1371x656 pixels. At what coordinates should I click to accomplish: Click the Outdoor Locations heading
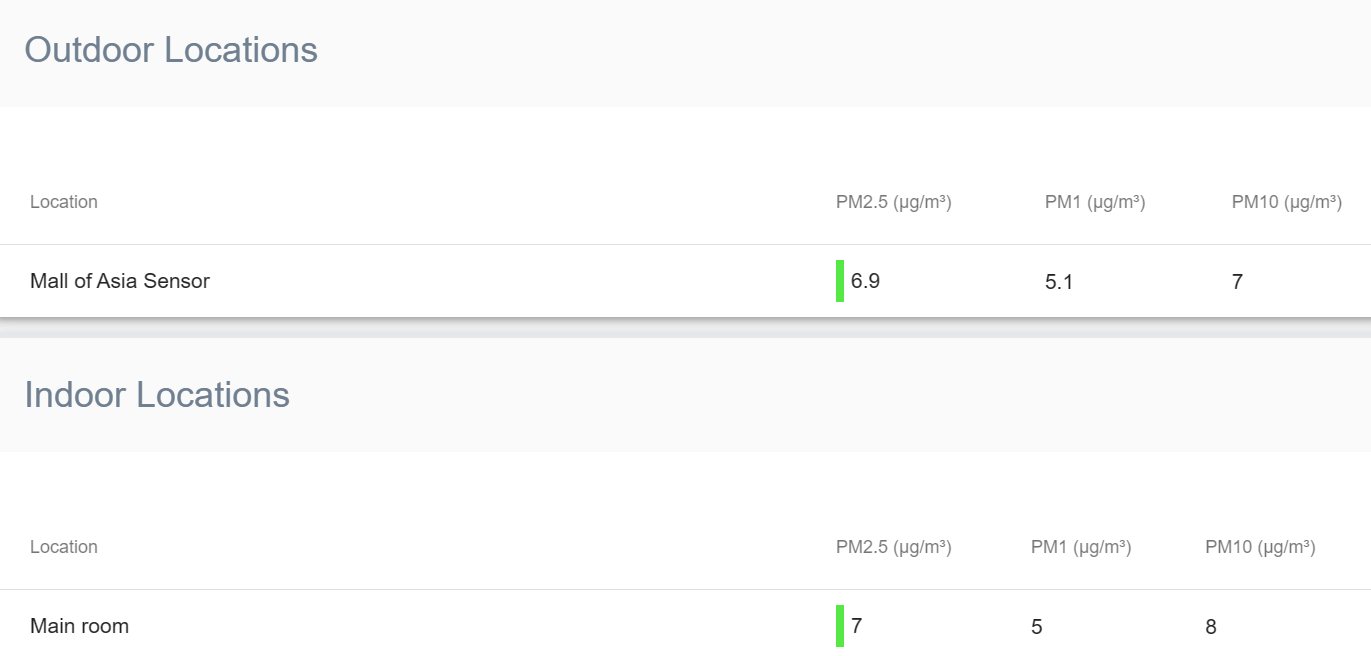pos(171,50)
